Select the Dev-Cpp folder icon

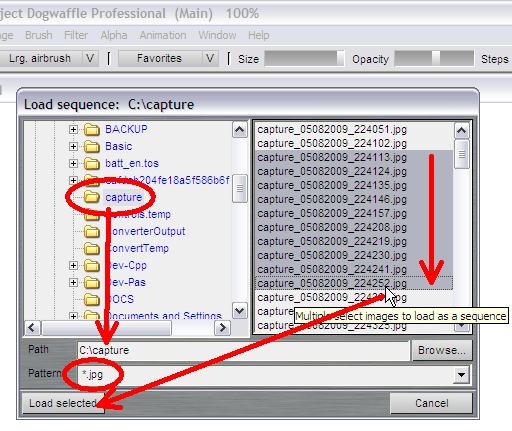click(x=92, y=266)
